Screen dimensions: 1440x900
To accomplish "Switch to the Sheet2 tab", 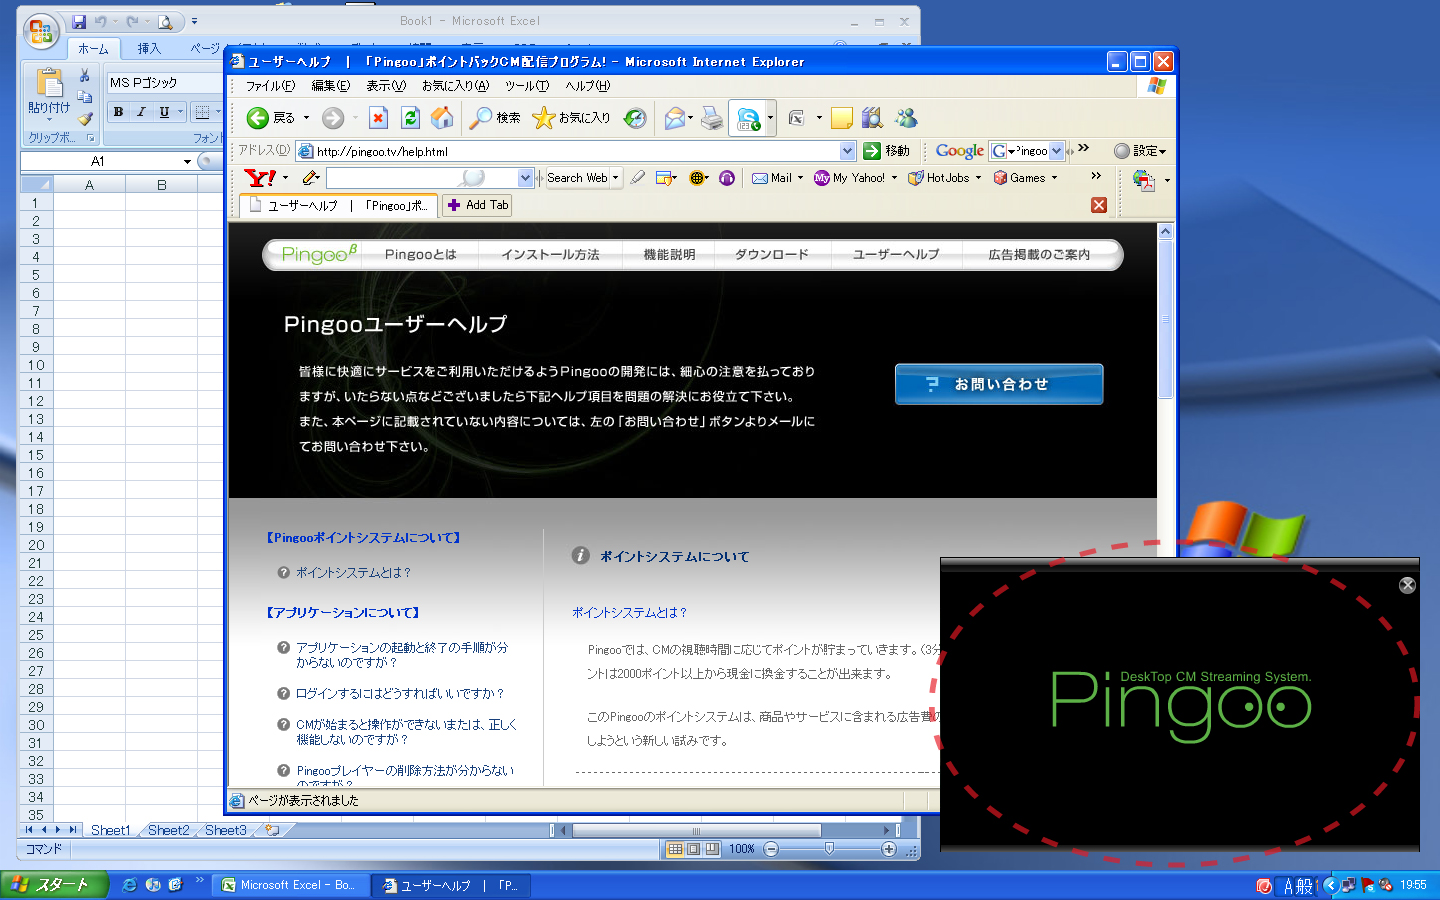I will click(168, 830).
